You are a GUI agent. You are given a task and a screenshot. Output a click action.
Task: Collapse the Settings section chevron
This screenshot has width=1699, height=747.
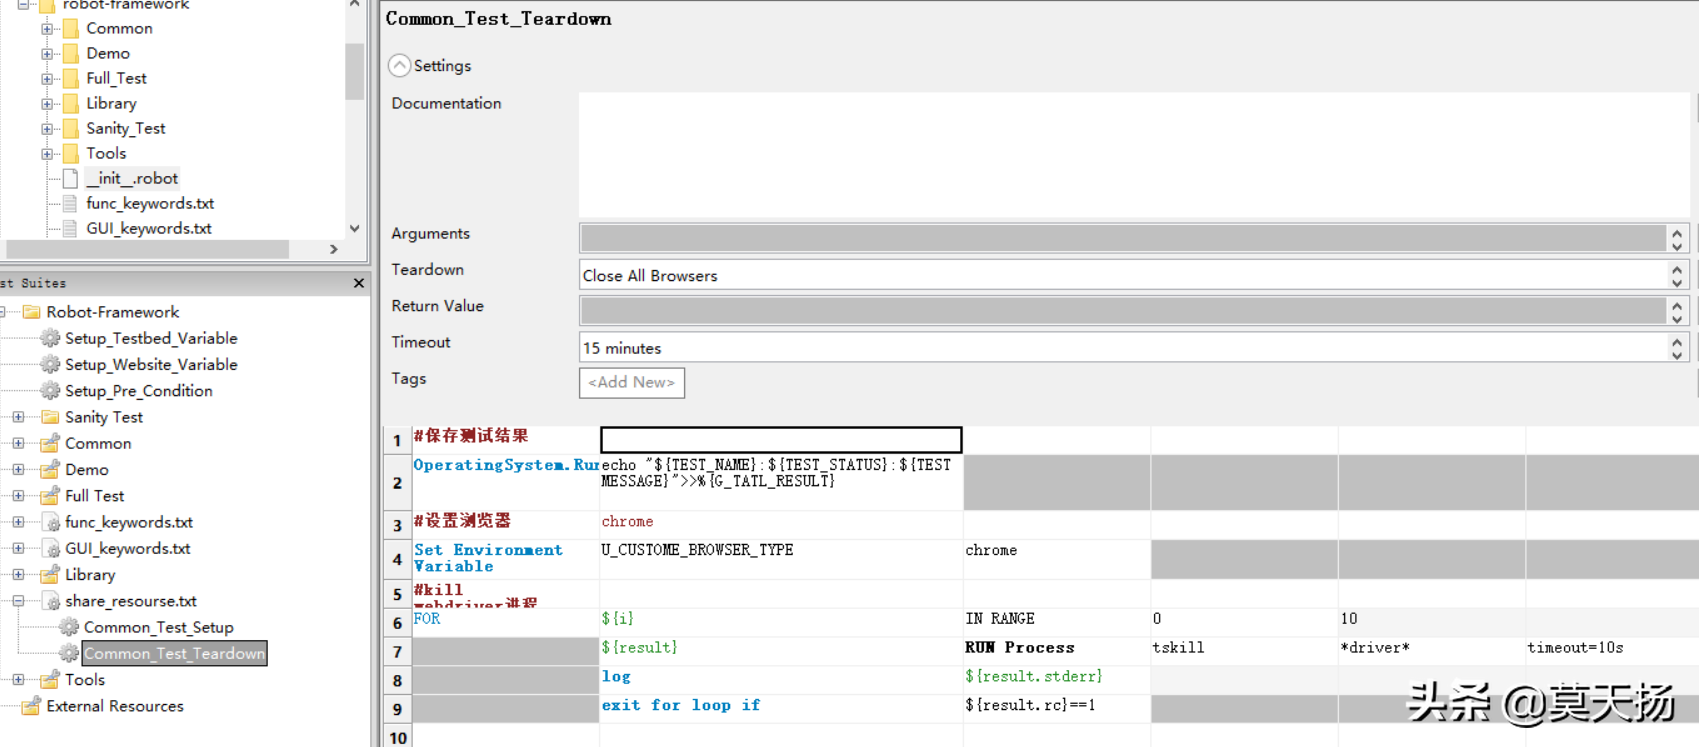pos(399,66)
